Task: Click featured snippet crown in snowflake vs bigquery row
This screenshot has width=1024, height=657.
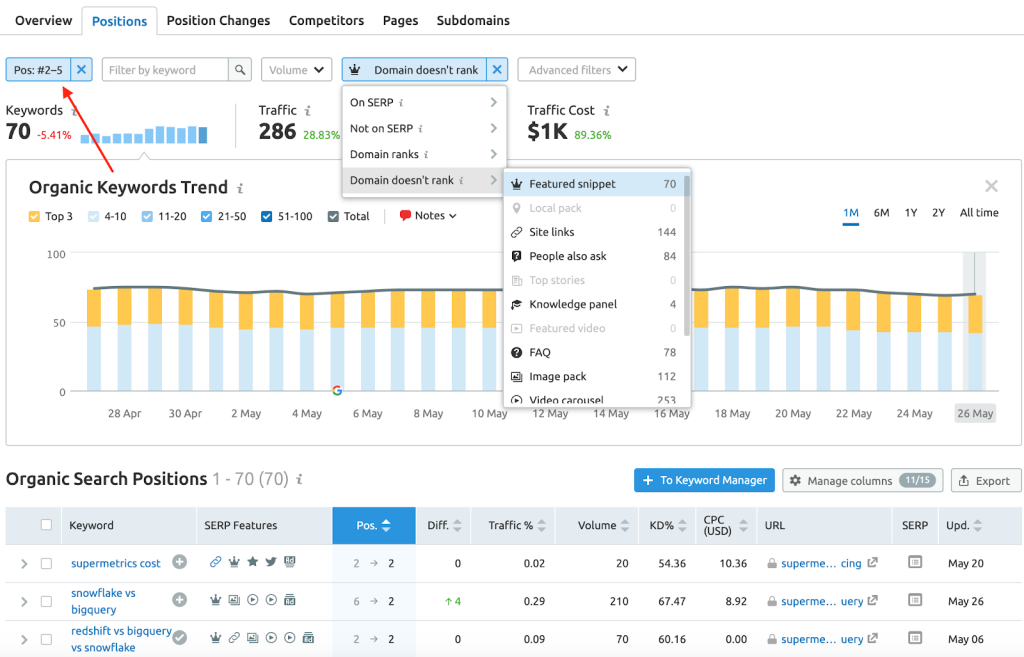Action: [215, 600]
